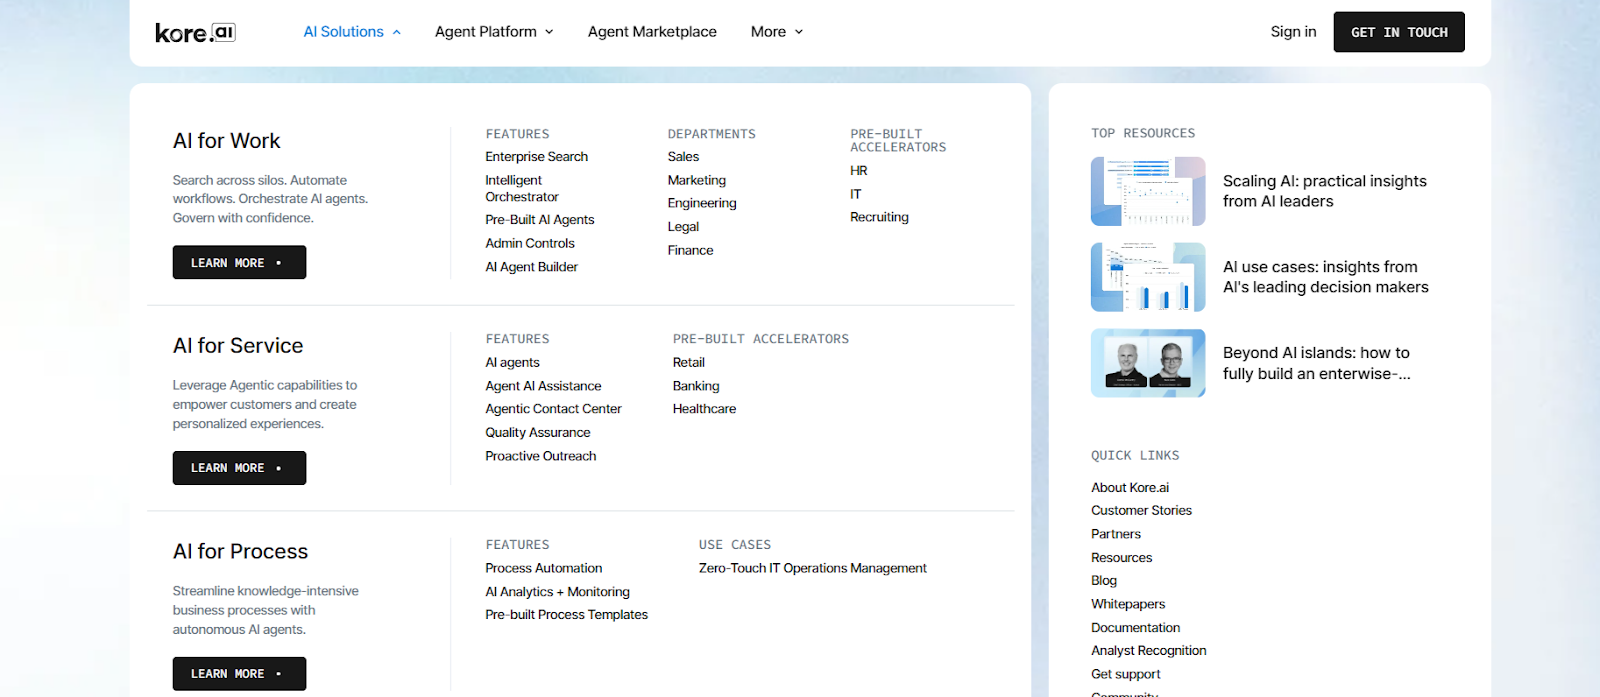Viewport: 1600px width, 697px height.
Task: Open Resources quick link
Action: pos(1121,558)
